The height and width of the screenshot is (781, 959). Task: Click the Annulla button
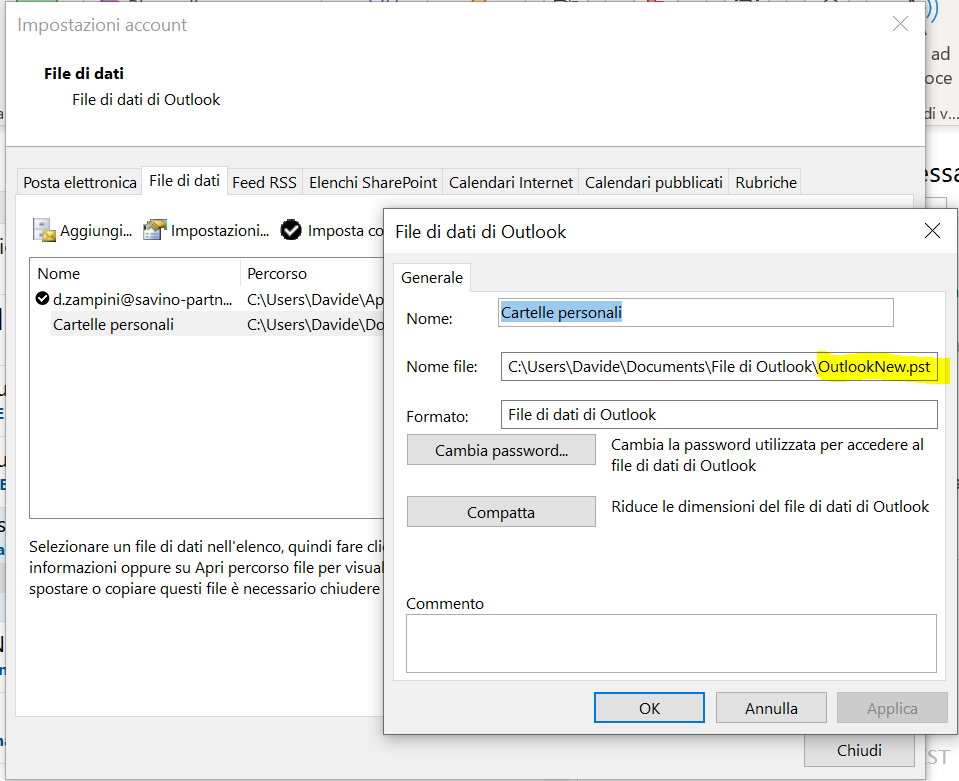coord(771,708)
